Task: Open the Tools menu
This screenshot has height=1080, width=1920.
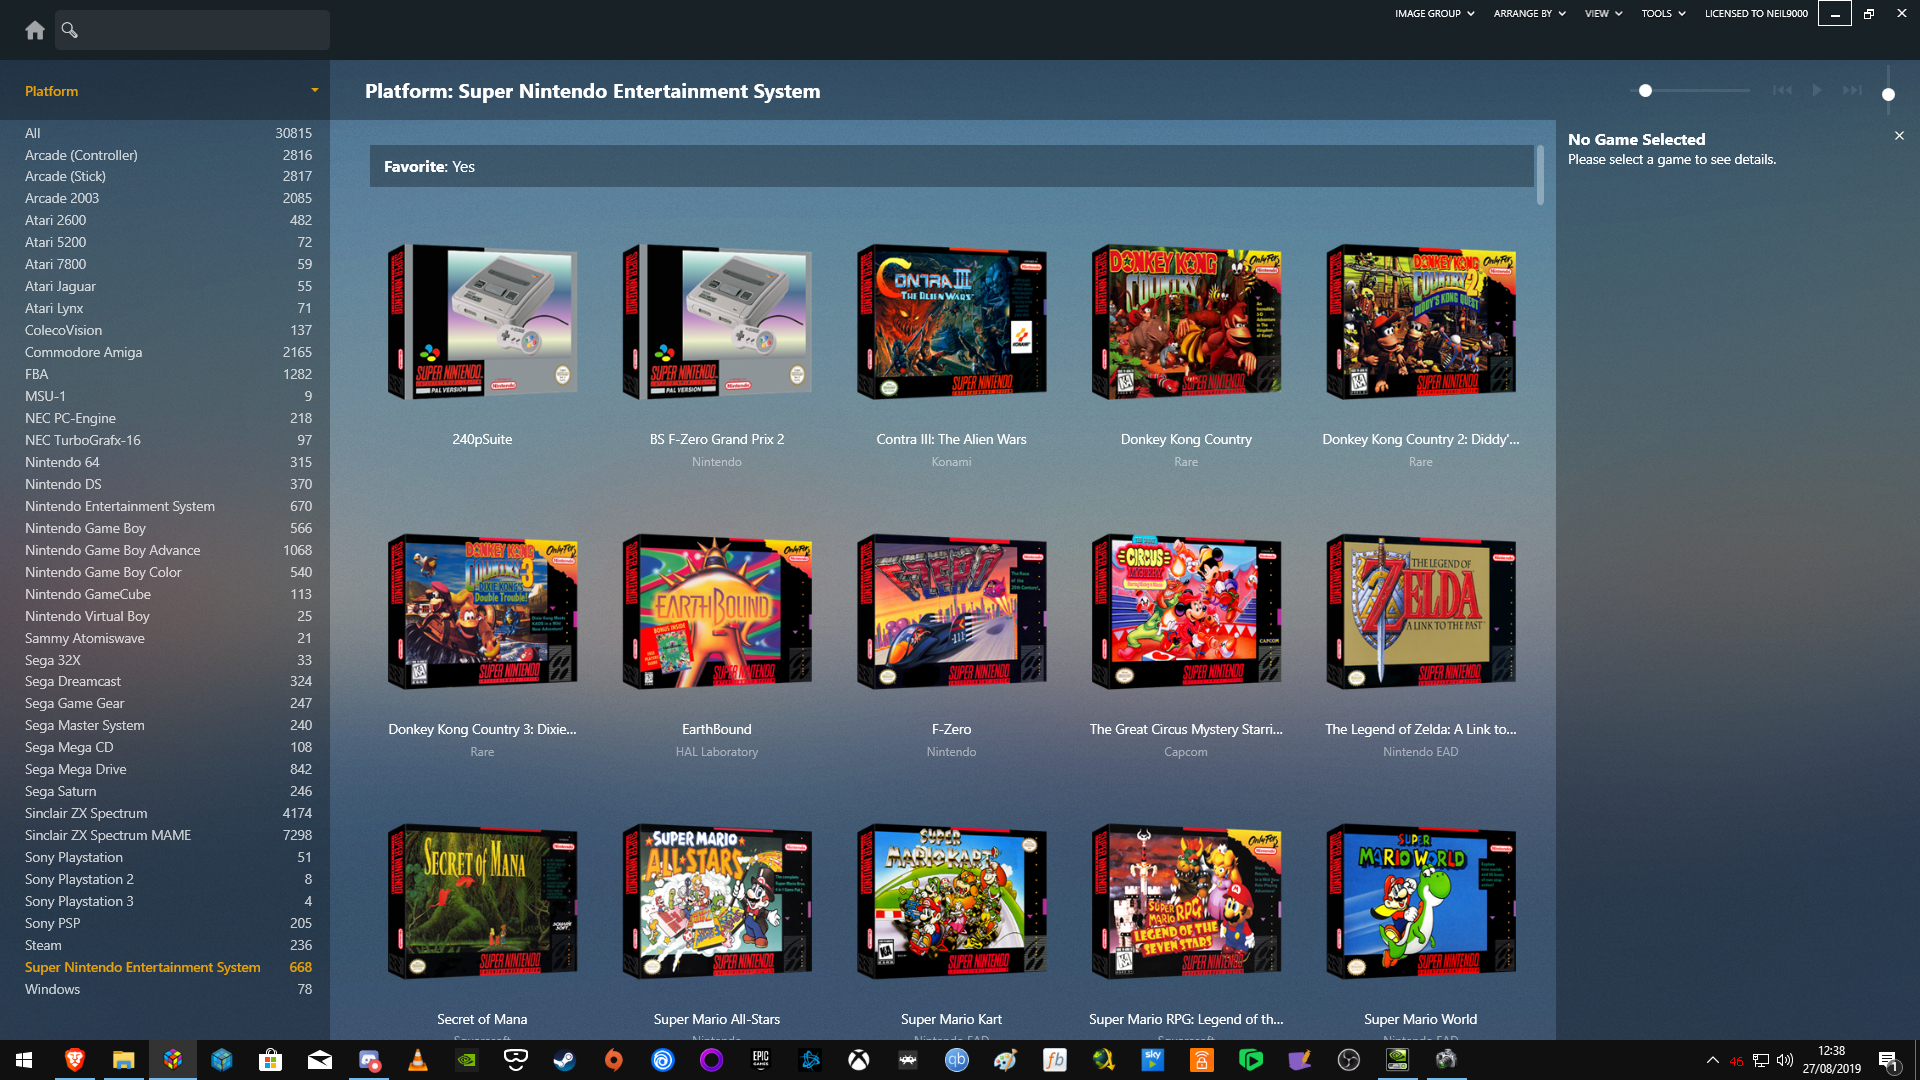Action: [1663, 14]
